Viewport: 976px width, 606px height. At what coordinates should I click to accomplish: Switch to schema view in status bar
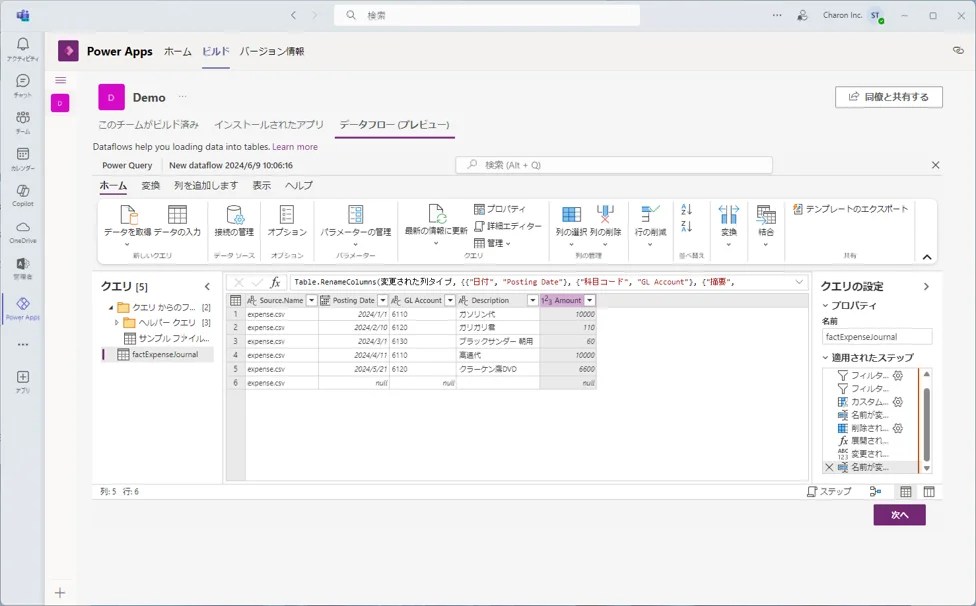pyautogui.click(x=929, y=492)
